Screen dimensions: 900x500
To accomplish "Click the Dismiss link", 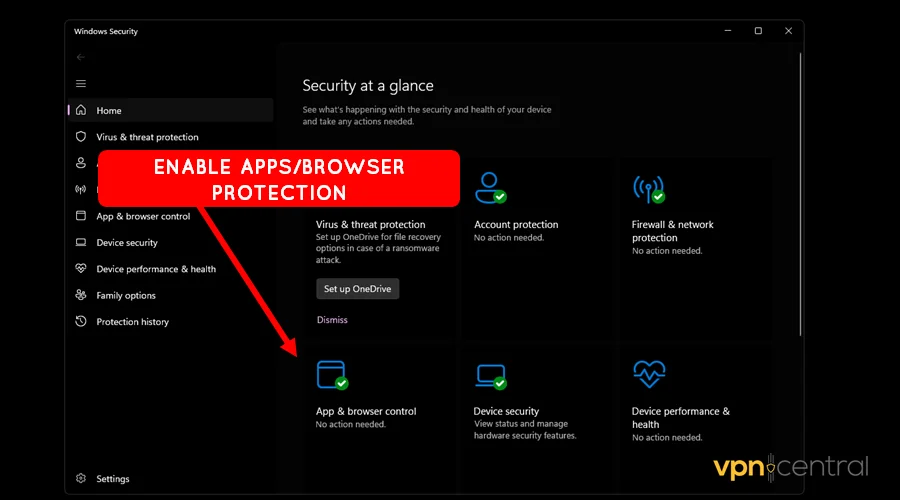I will coord(332,320).
